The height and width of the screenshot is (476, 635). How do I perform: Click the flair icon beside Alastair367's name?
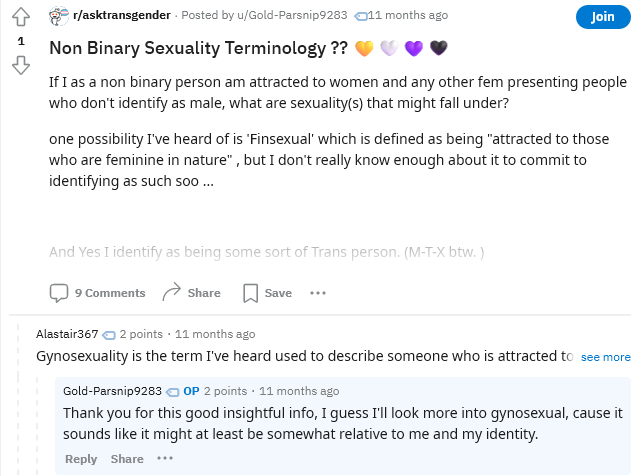pos(109,335)
